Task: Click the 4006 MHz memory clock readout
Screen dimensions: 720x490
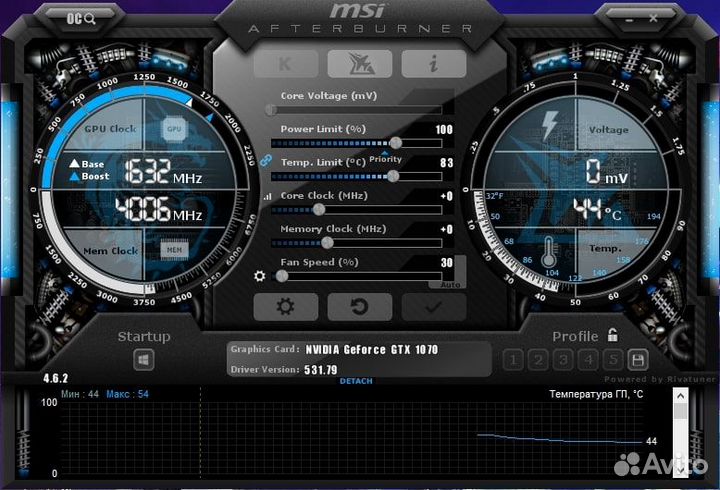Action: pos(158,210)
